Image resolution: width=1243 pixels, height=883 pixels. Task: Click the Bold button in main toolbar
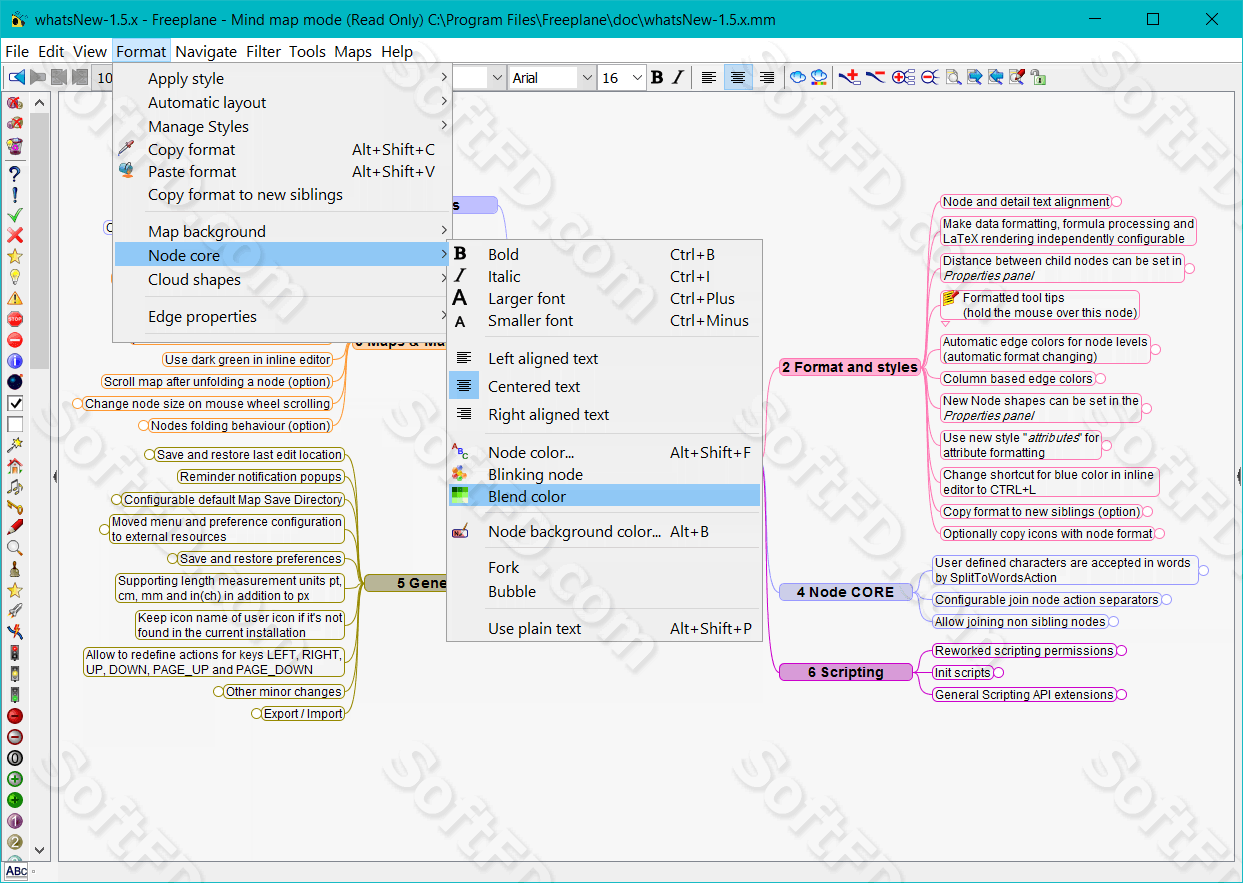click(657, 78)
